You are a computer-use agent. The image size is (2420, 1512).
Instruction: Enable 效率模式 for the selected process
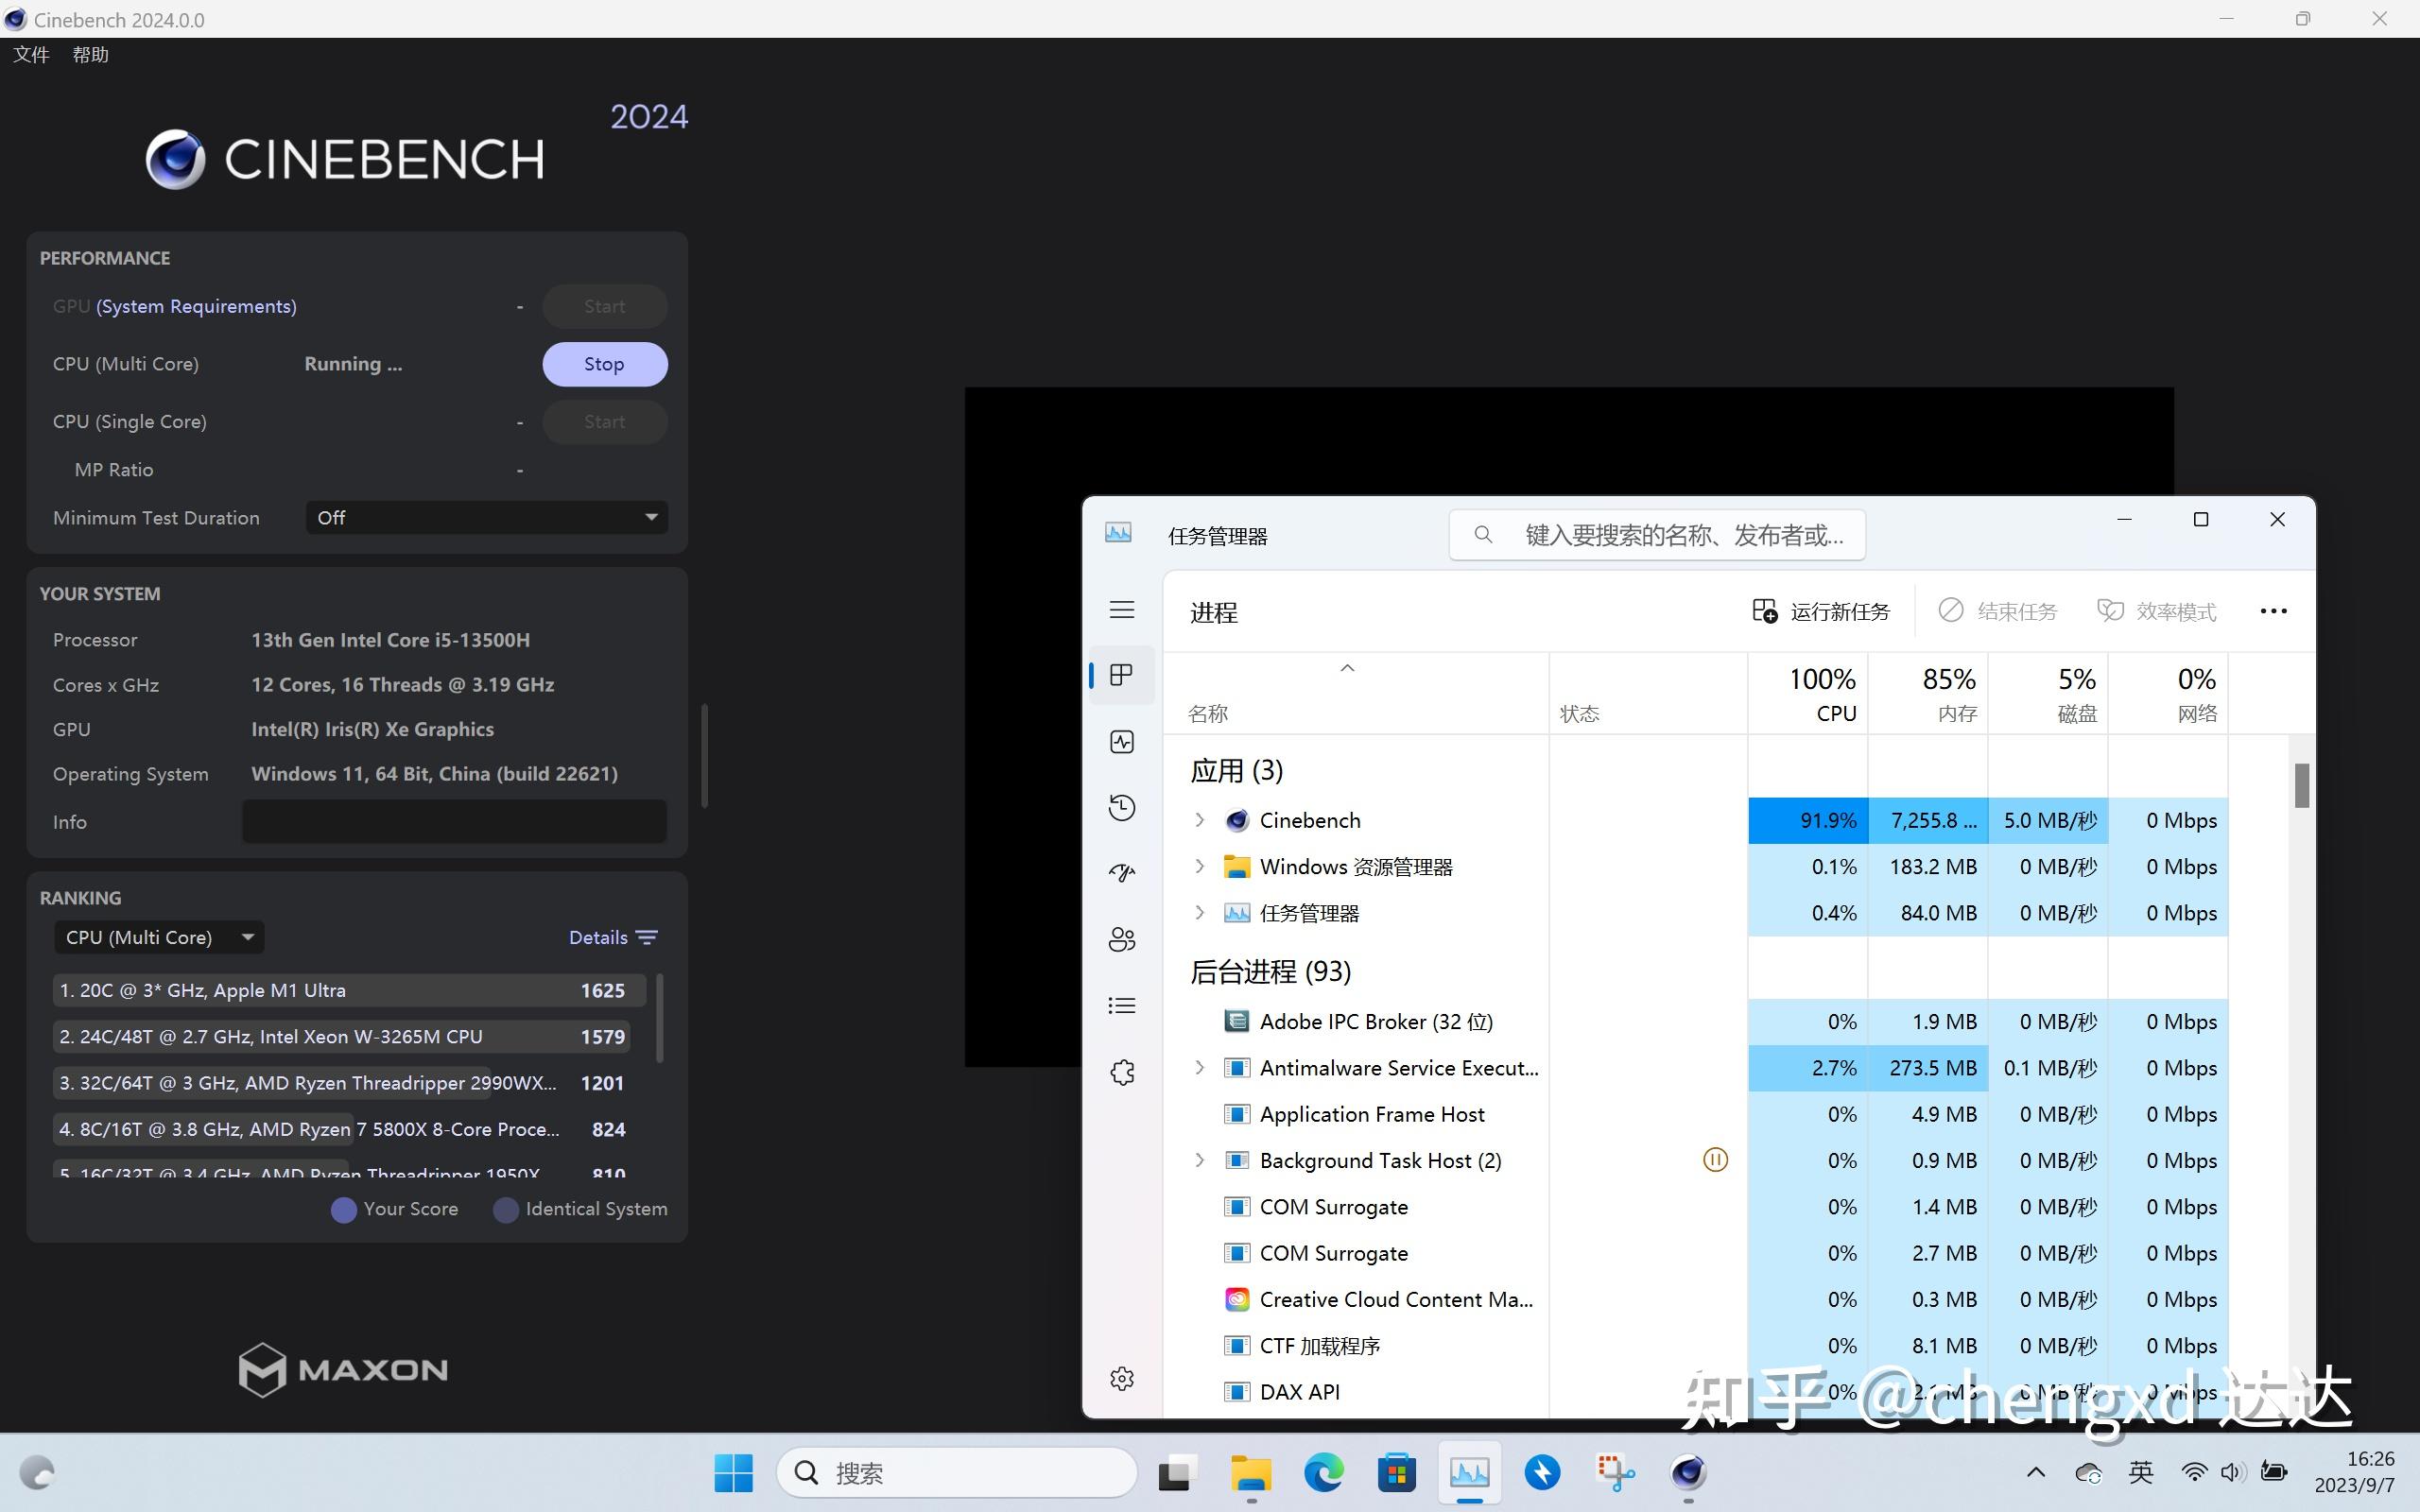[x=2156, y=610]
